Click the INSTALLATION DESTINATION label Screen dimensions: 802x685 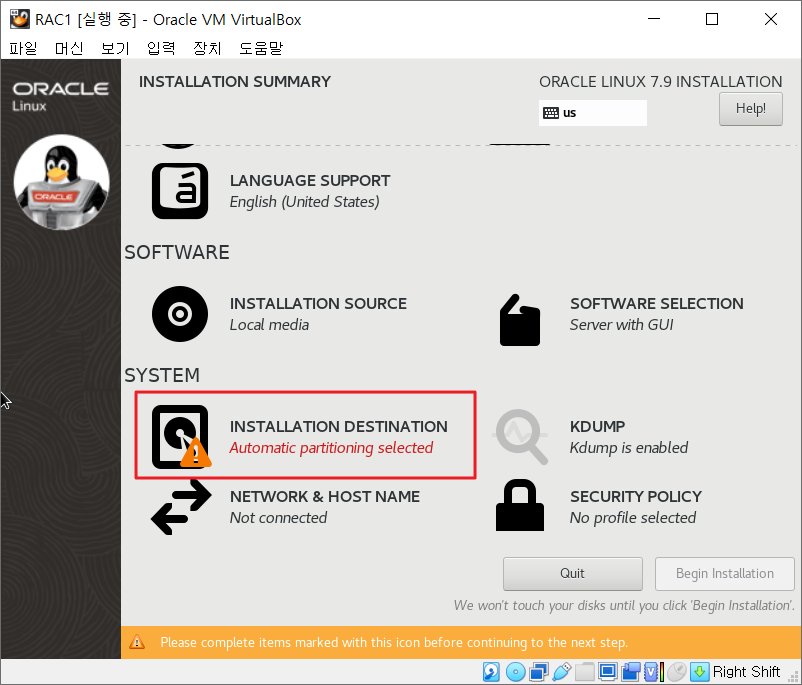pos(339,426)
